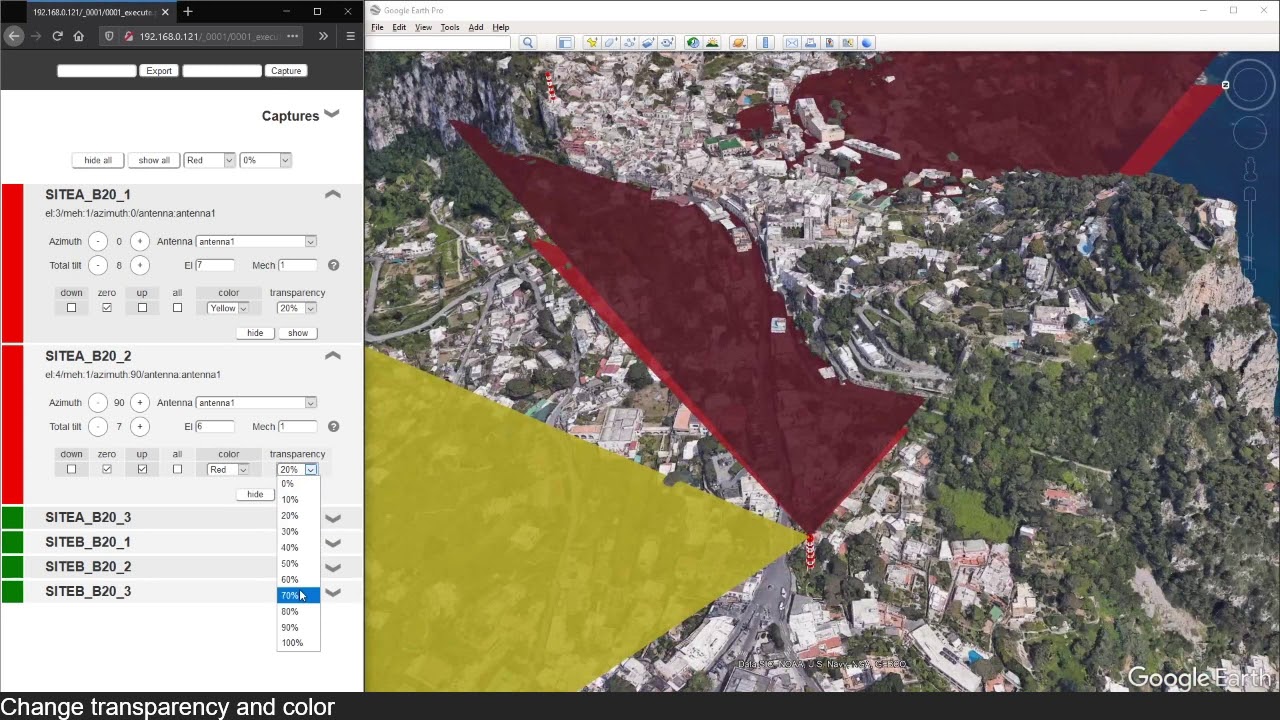Open the global 0% transparency dropdown
This screenshot has width=1280, height=720.
click(x=265, y=160)
